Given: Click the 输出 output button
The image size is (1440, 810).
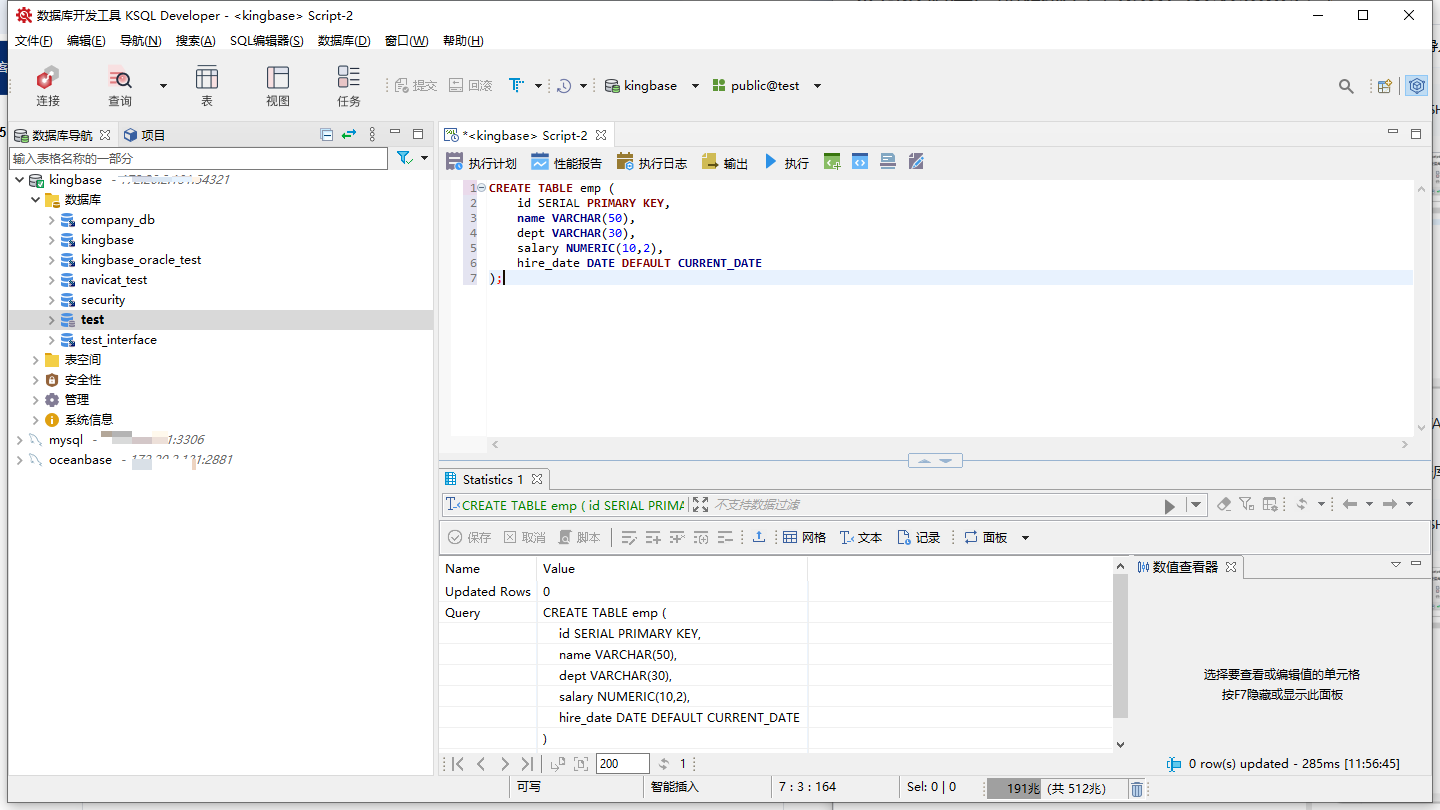Looking at the screenshot, I should click(x=725, y=162).
